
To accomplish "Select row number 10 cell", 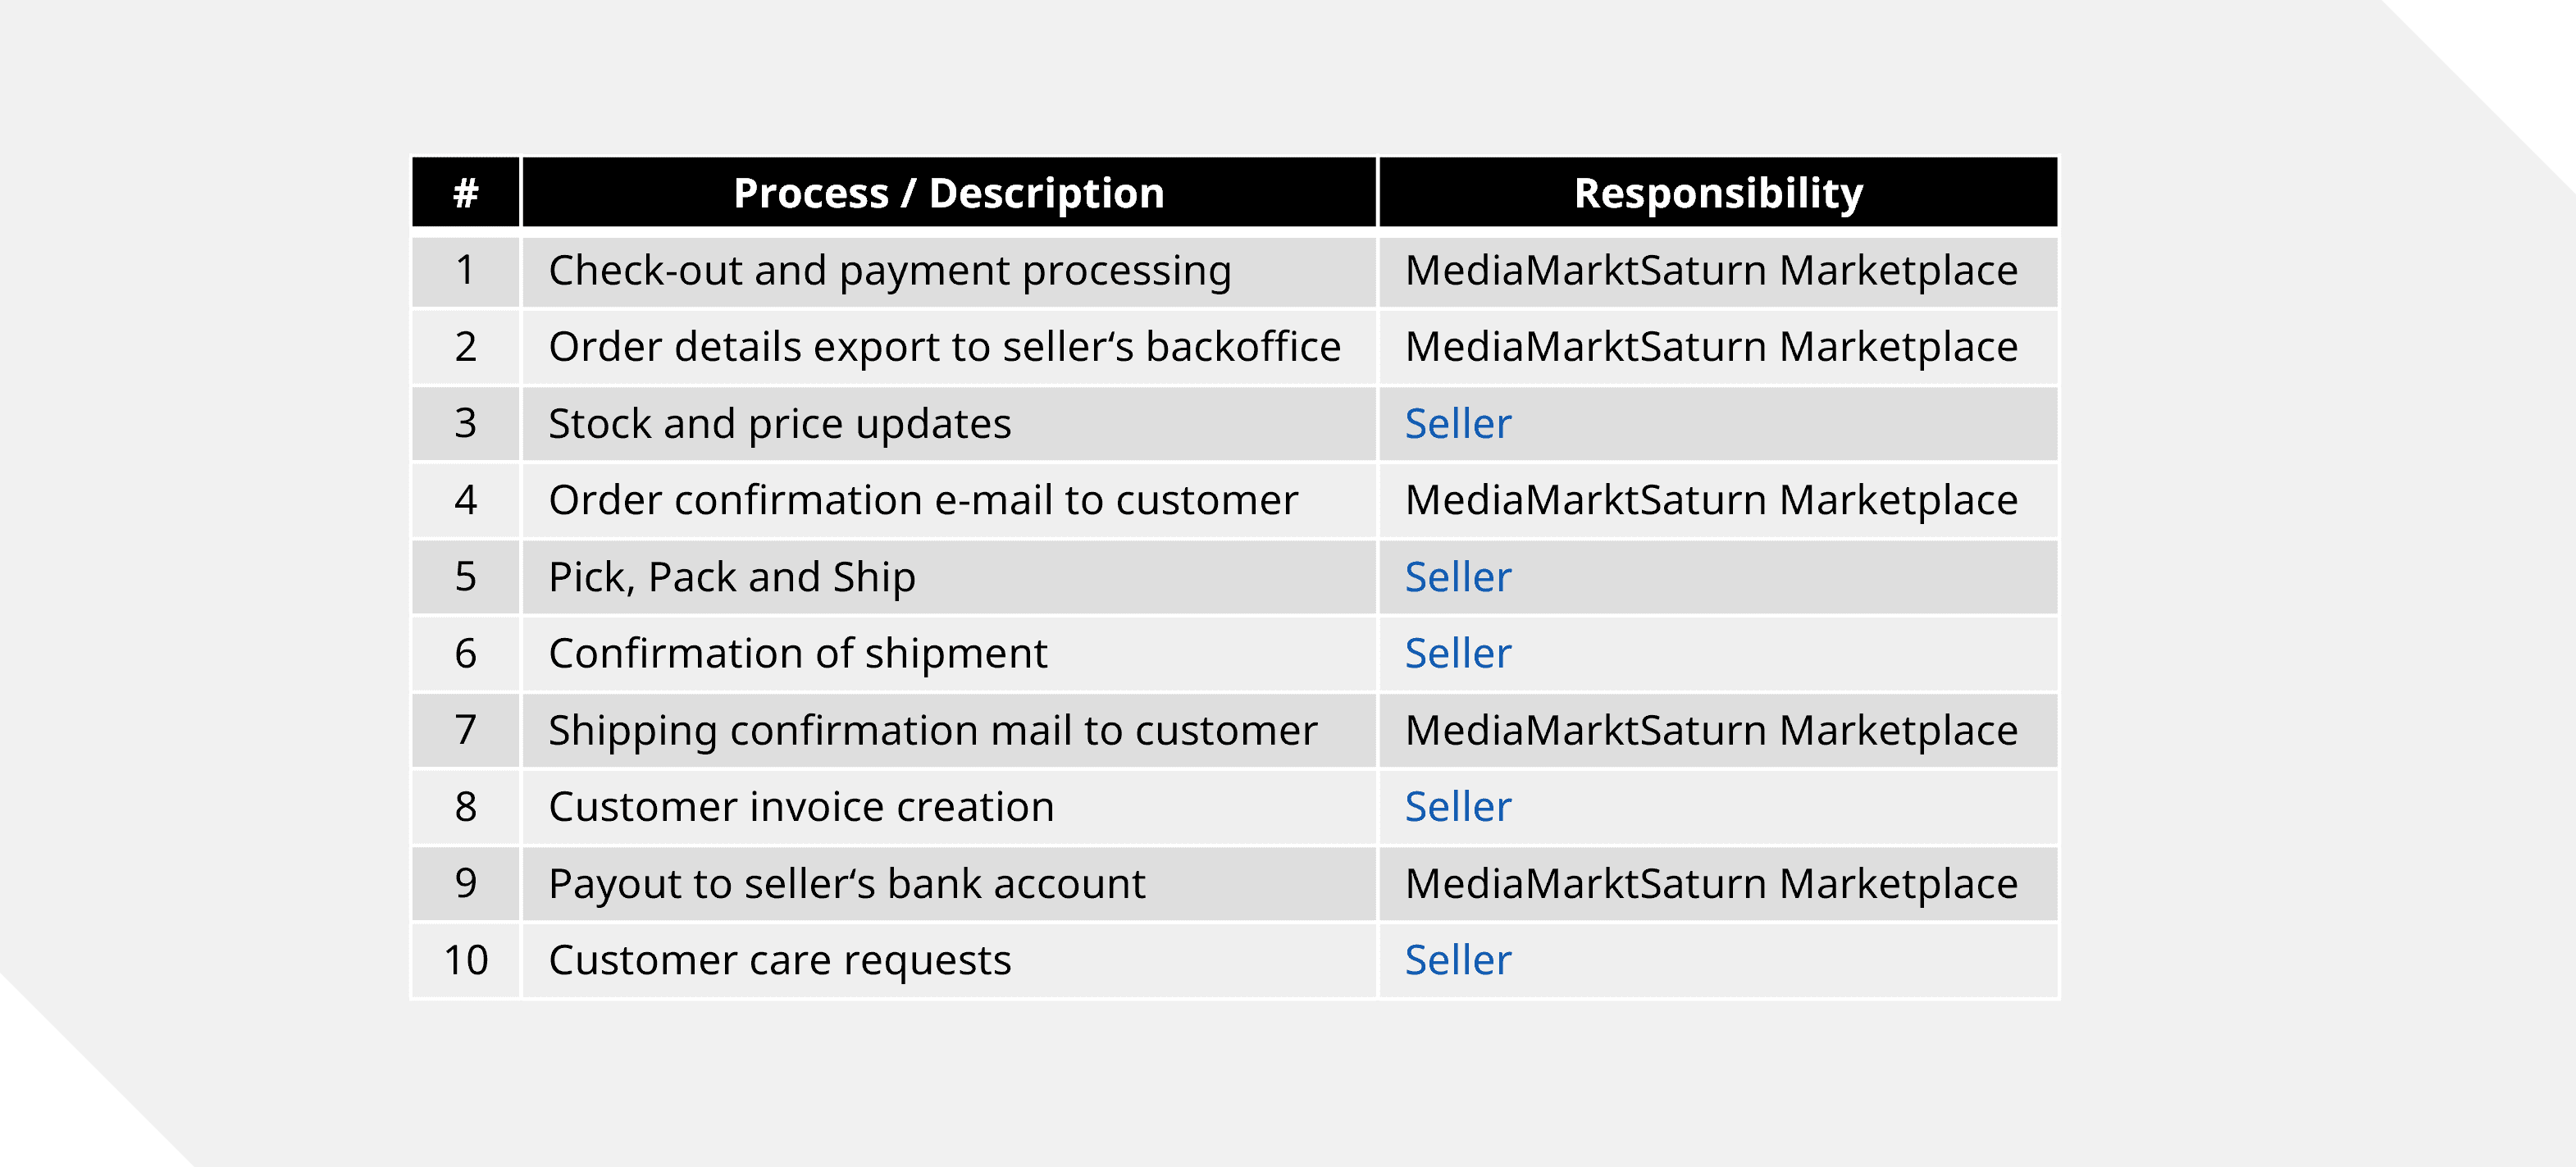I will click(465, 960).
